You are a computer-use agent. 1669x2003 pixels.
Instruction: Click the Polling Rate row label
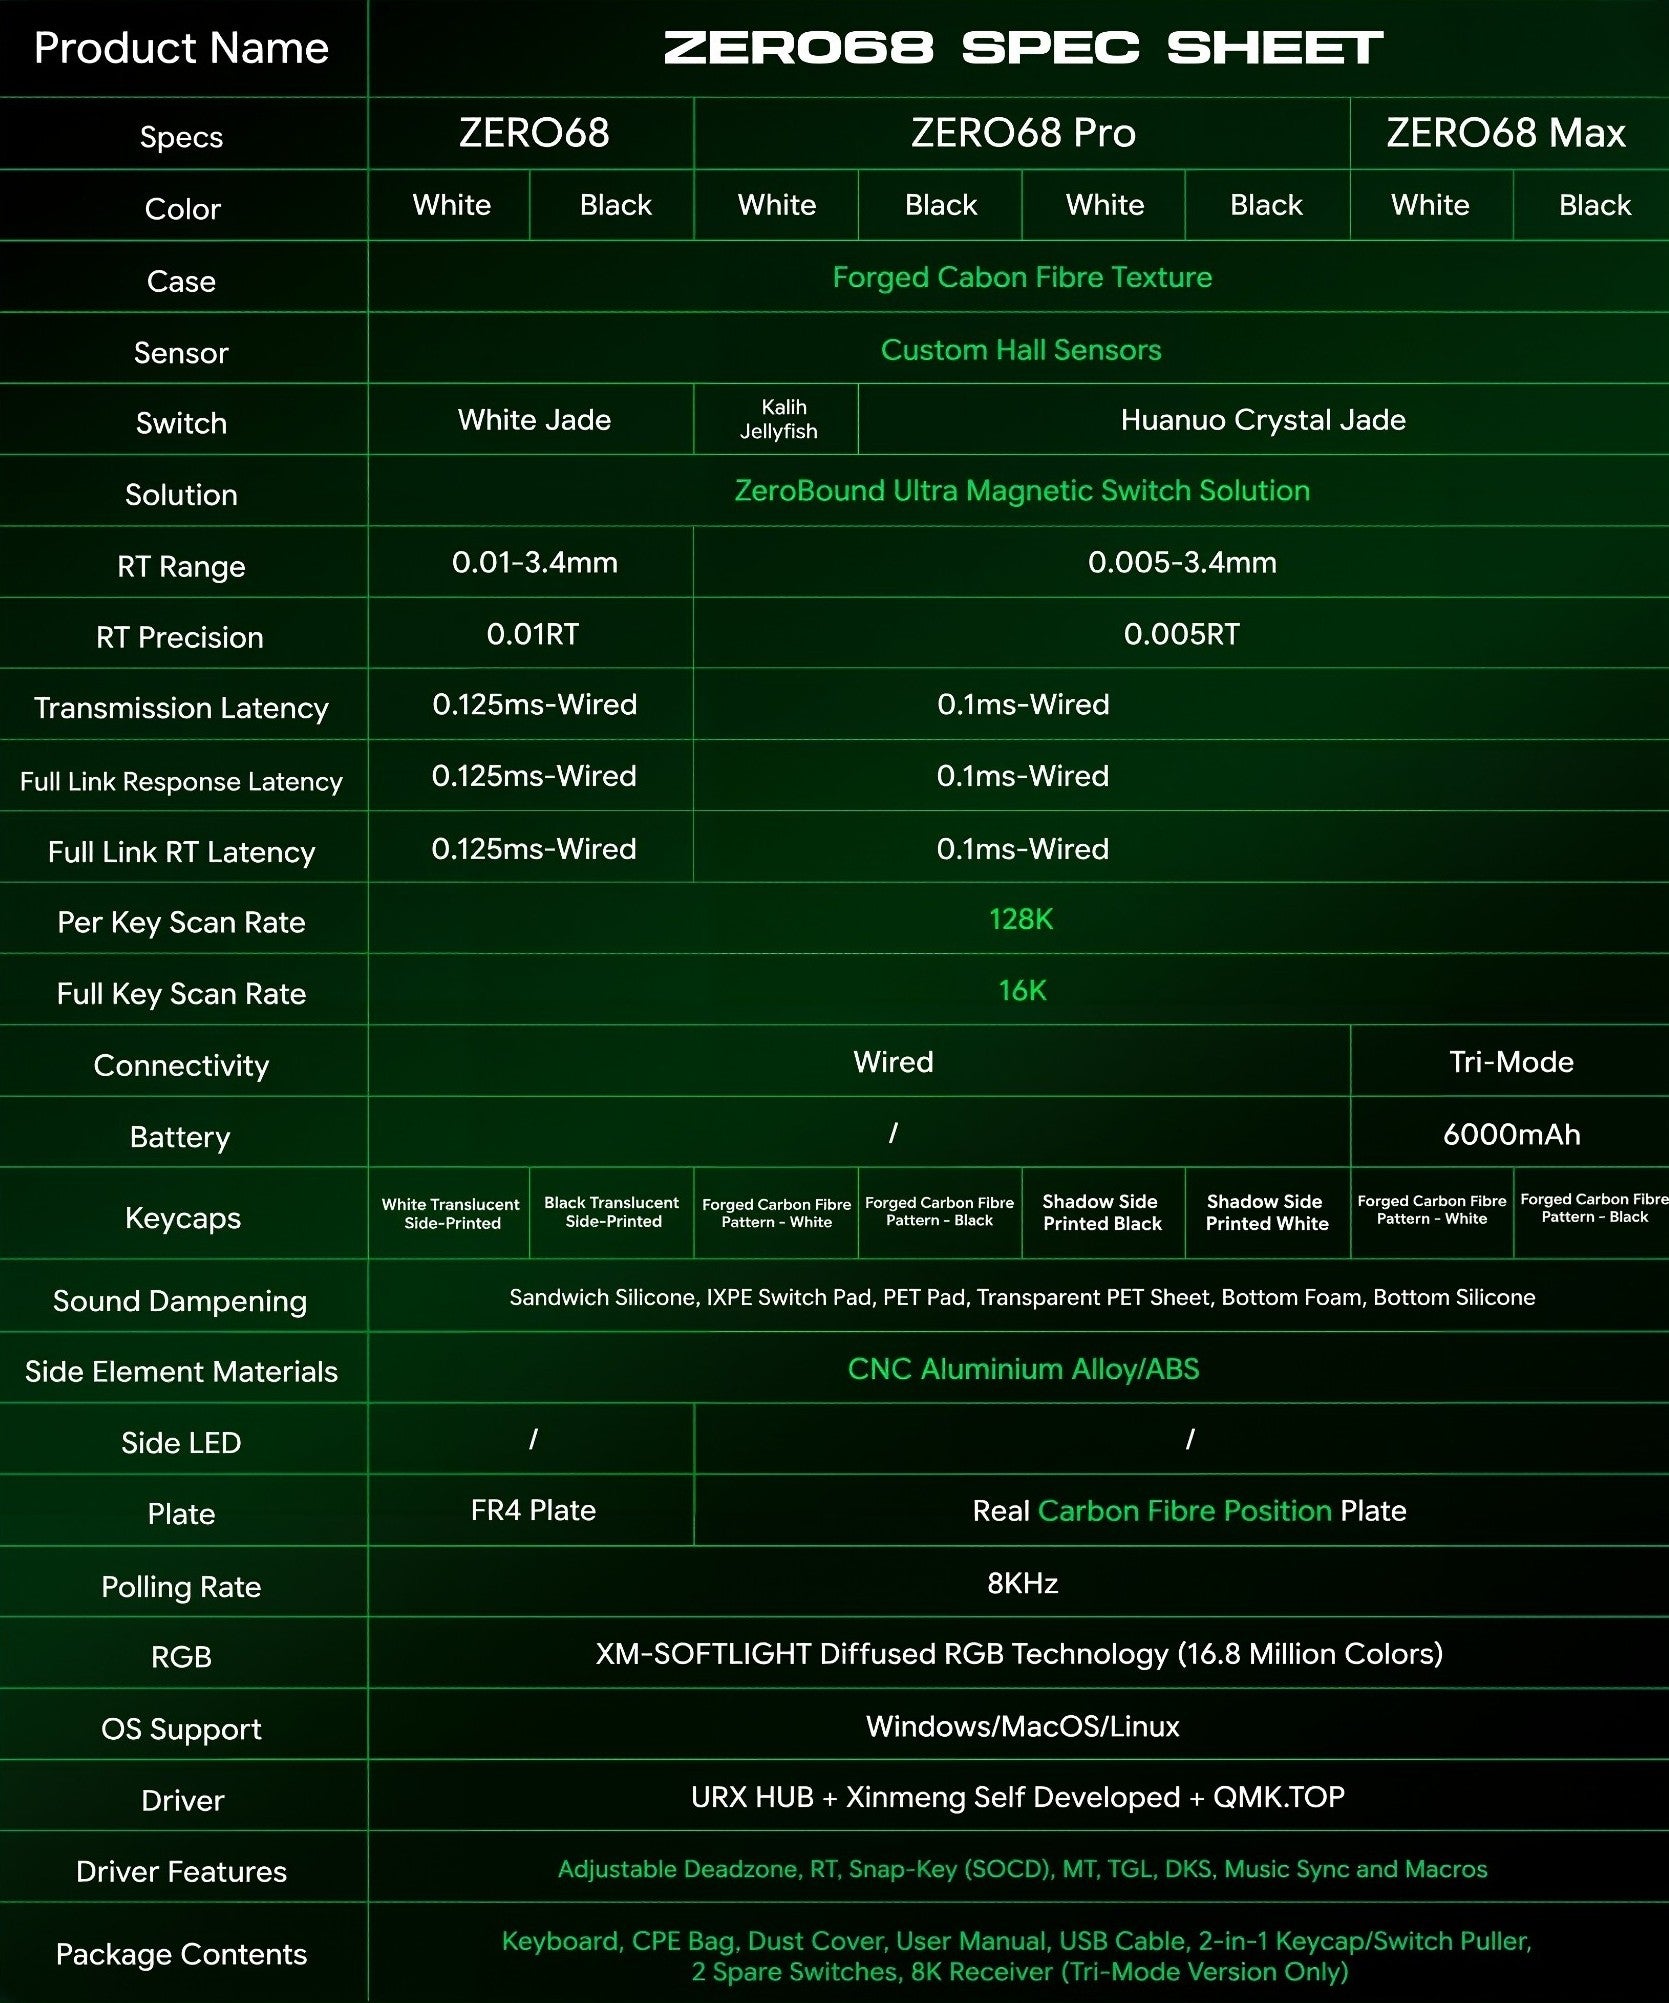click(x=181, y=1587)
